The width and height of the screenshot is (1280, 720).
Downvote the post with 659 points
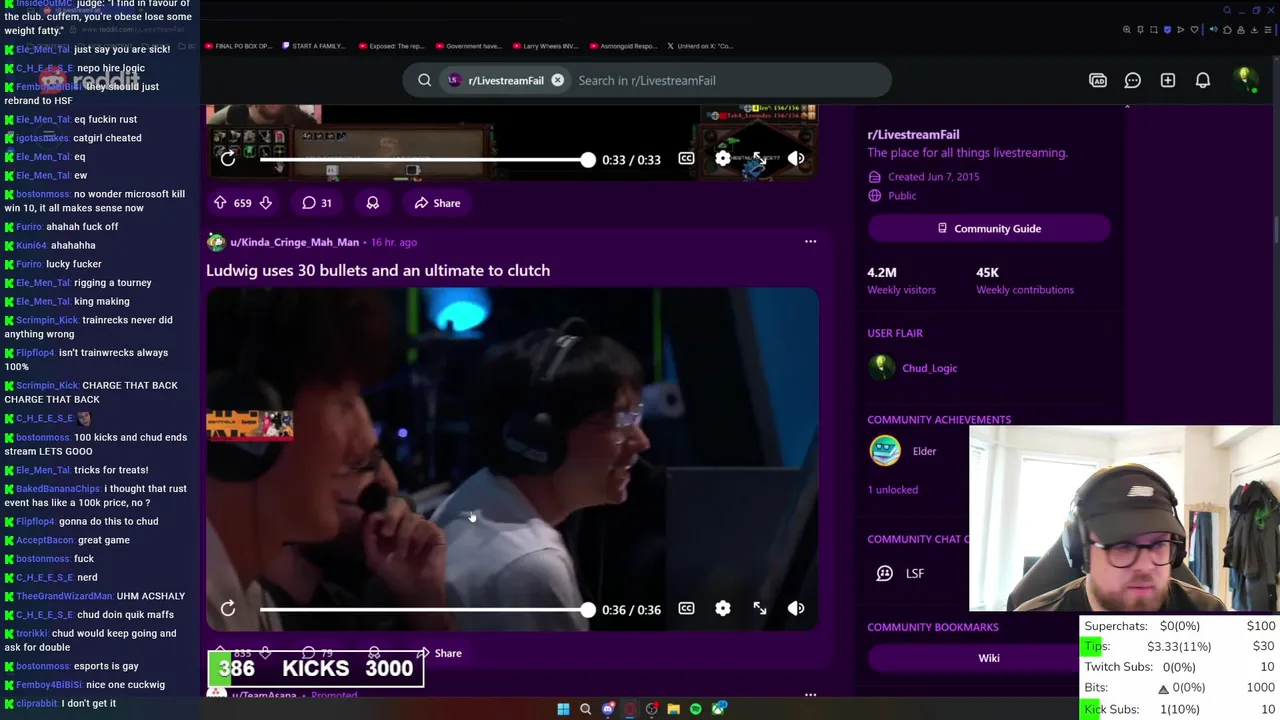point(265,203)
